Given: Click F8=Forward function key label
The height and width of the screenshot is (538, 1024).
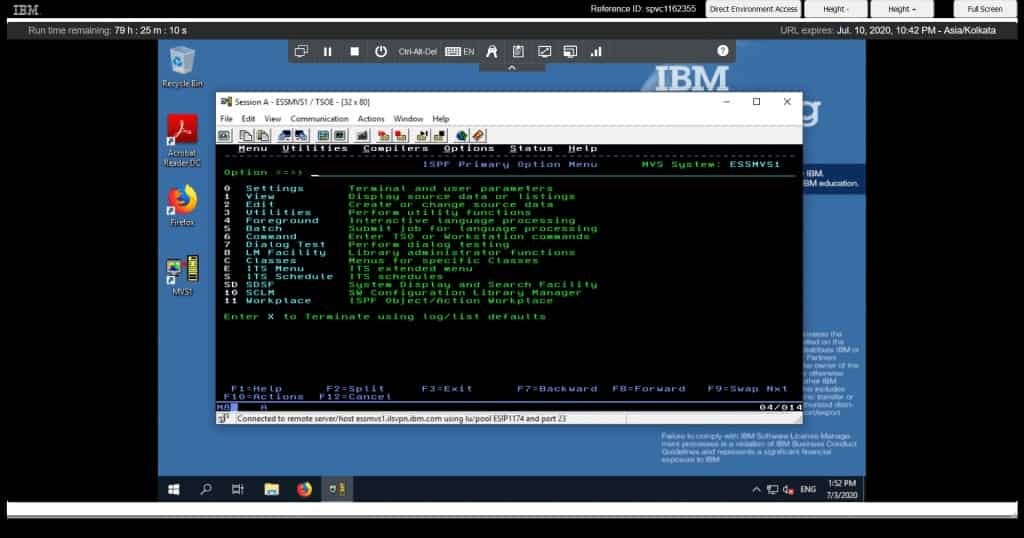Looking at the screenshot, I should (648, 388).
